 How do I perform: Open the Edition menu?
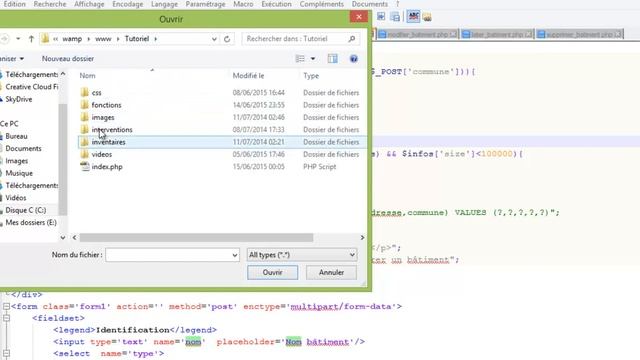tap(15, 4)
